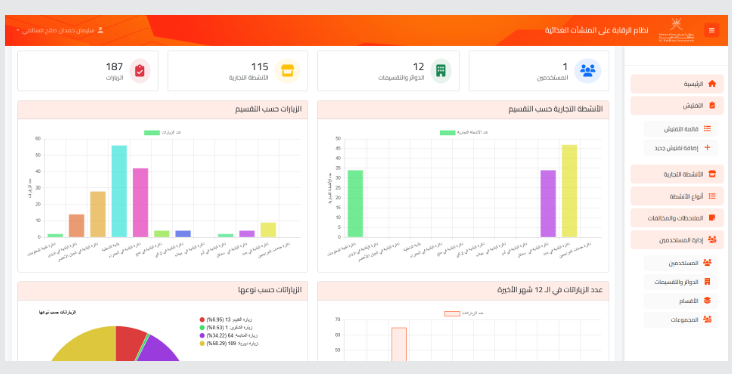Viewport: 732px width, 374px height.
Task: Open the user account dropdown in the header
Action: [60, 30]
